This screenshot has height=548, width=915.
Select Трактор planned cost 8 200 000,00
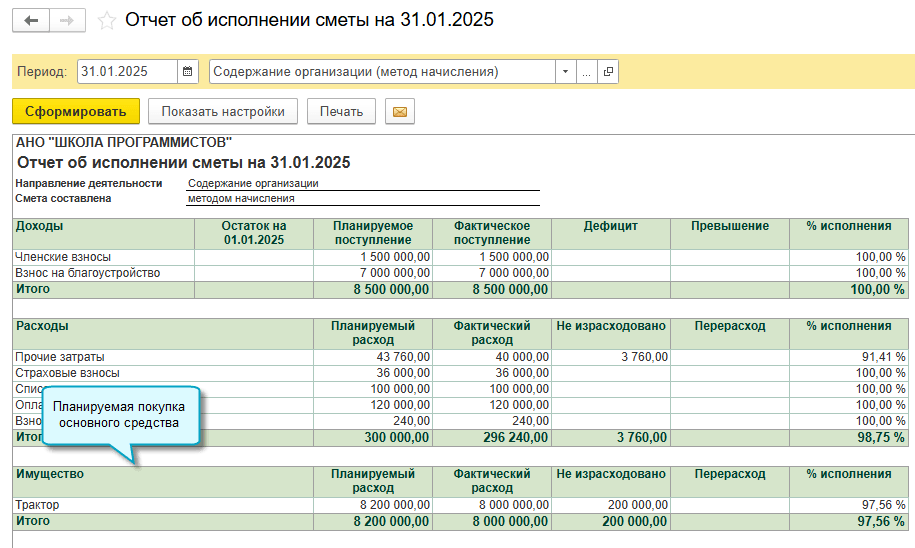(x=373, y=505)
